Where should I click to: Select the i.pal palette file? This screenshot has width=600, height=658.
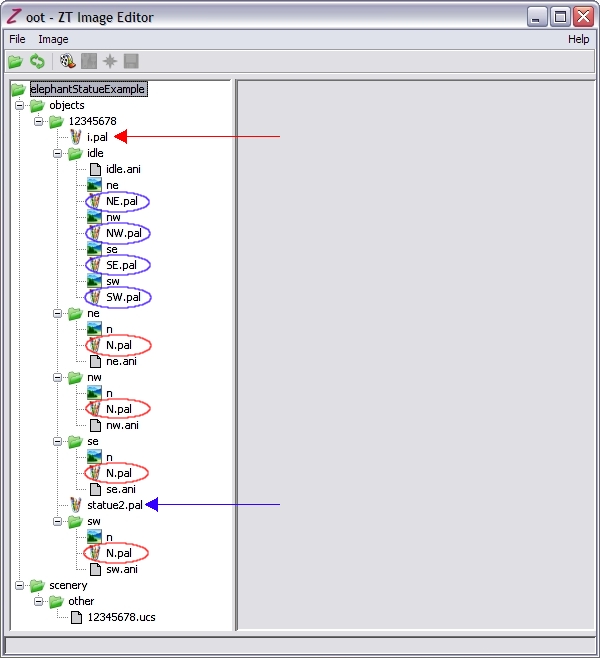click(x=97, y=137)
